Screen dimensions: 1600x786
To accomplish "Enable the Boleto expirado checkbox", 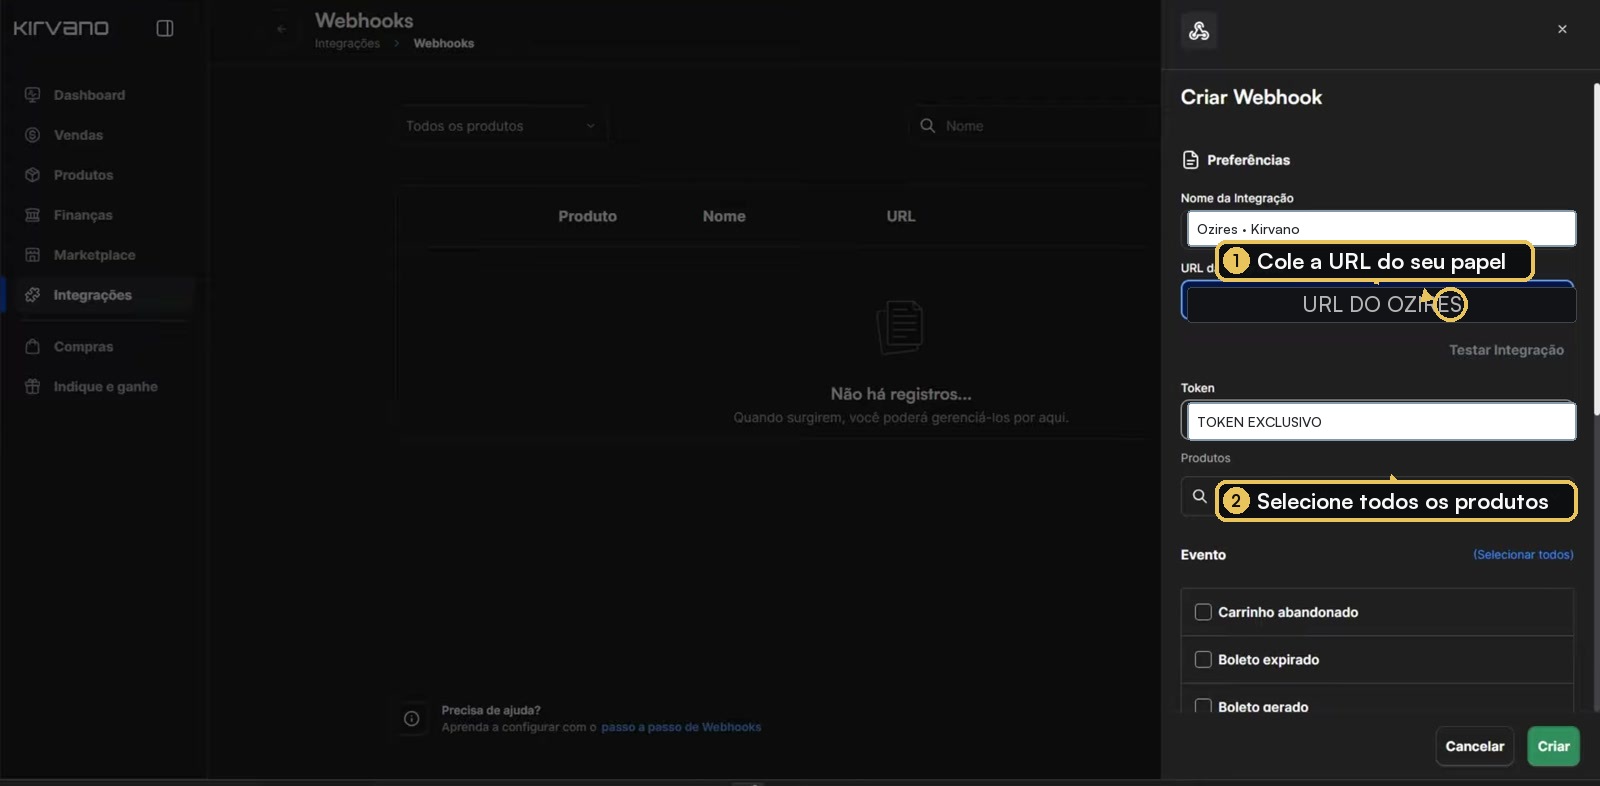I will tap(1203, 660).
